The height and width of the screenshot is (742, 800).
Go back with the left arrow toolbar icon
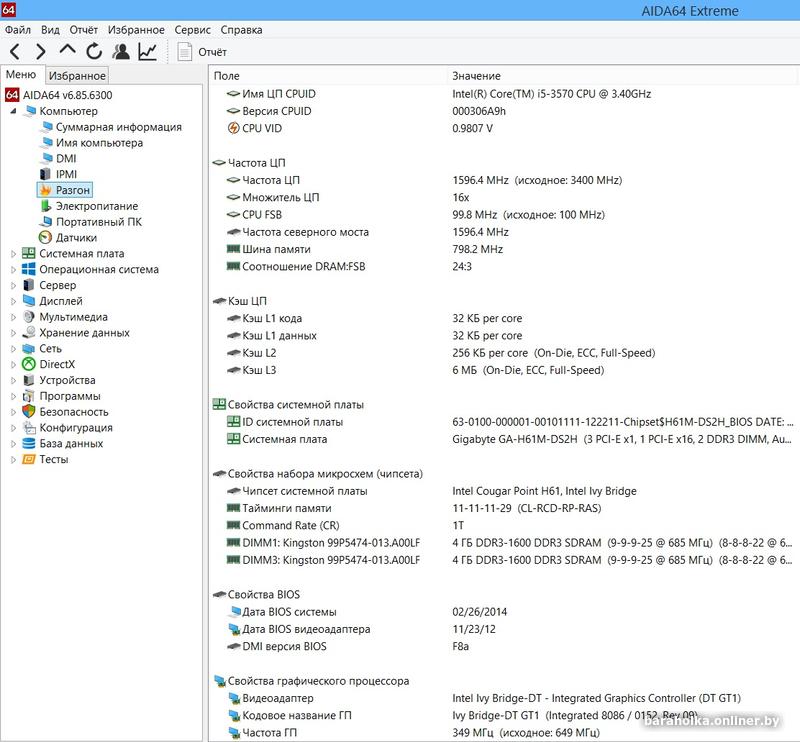15,52
